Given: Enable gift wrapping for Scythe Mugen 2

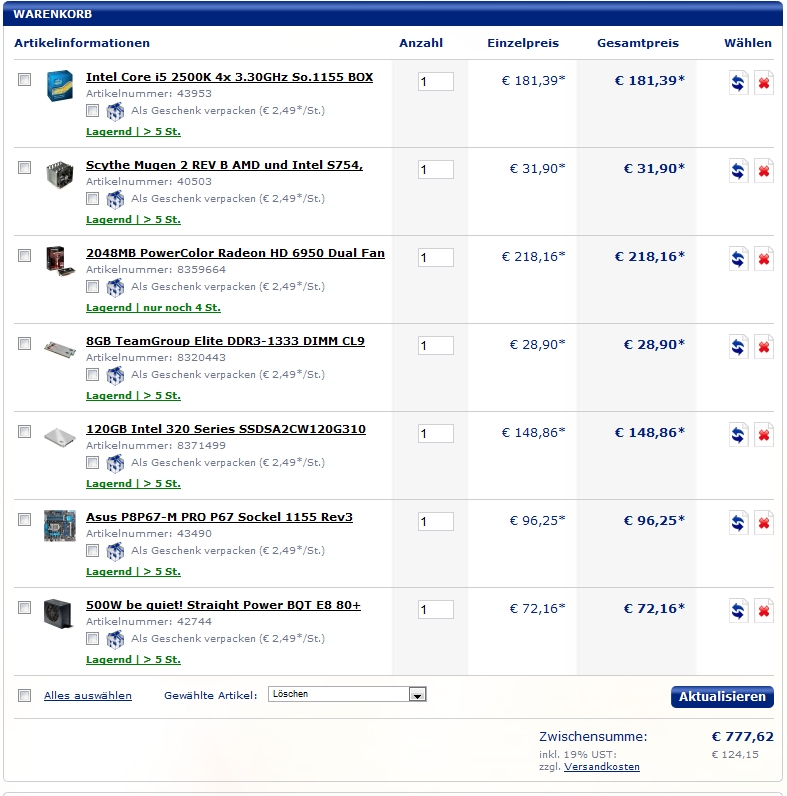Looking at the screenshot, I should click(93, 199).
